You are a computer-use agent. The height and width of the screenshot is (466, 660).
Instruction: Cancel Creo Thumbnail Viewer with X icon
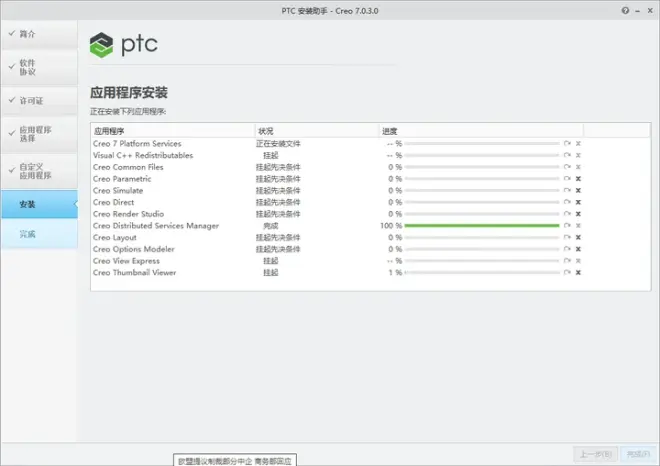[578, 272]
